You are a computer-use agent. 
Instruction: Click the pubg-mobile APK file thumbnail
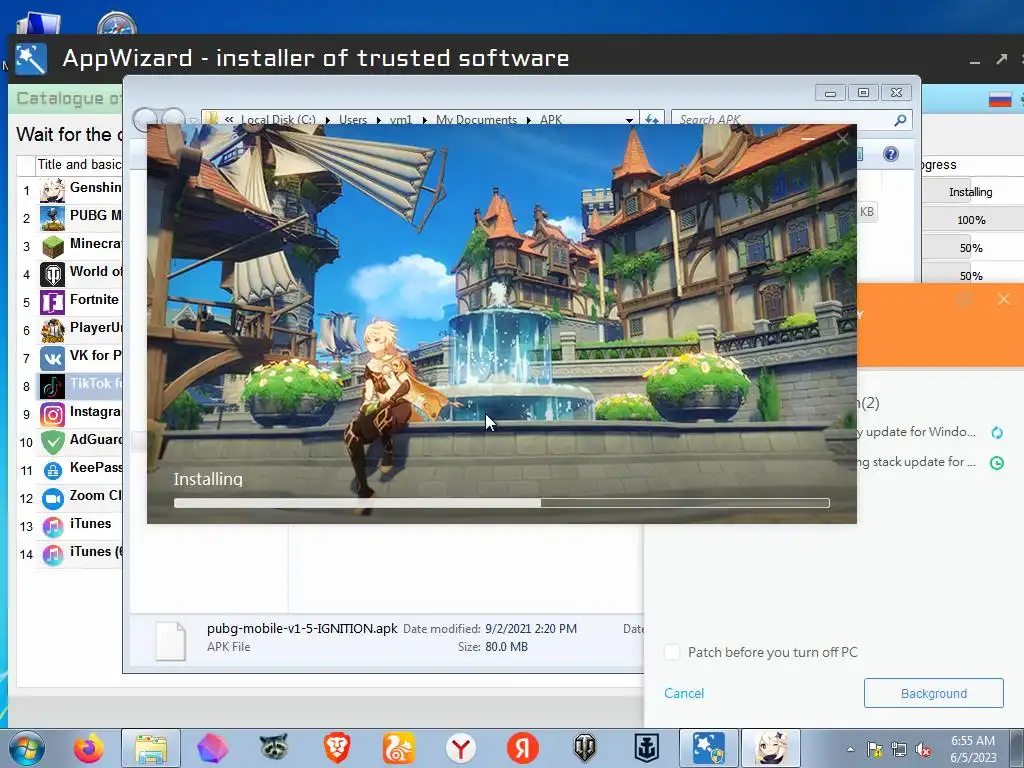170,641
